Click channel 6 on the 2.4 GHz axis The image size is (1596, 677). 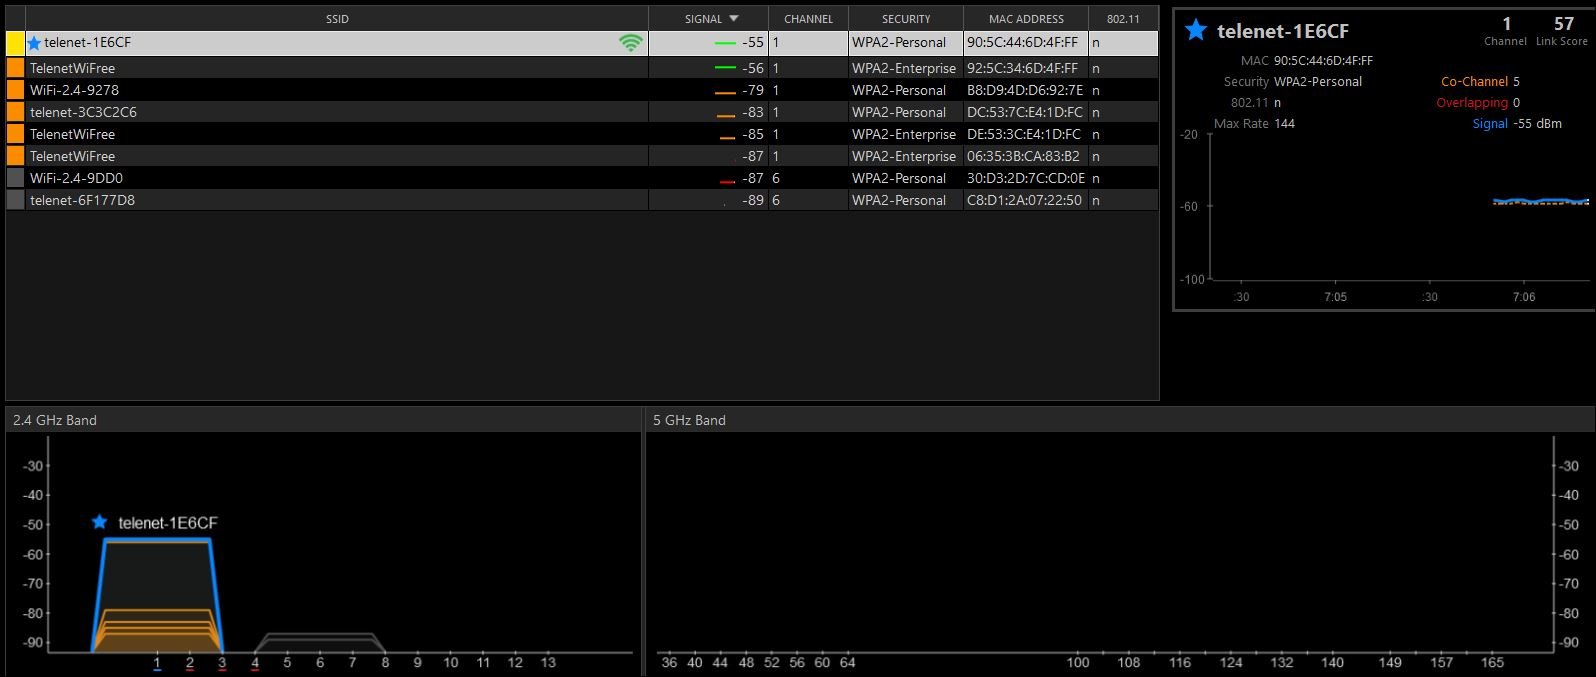320,662
